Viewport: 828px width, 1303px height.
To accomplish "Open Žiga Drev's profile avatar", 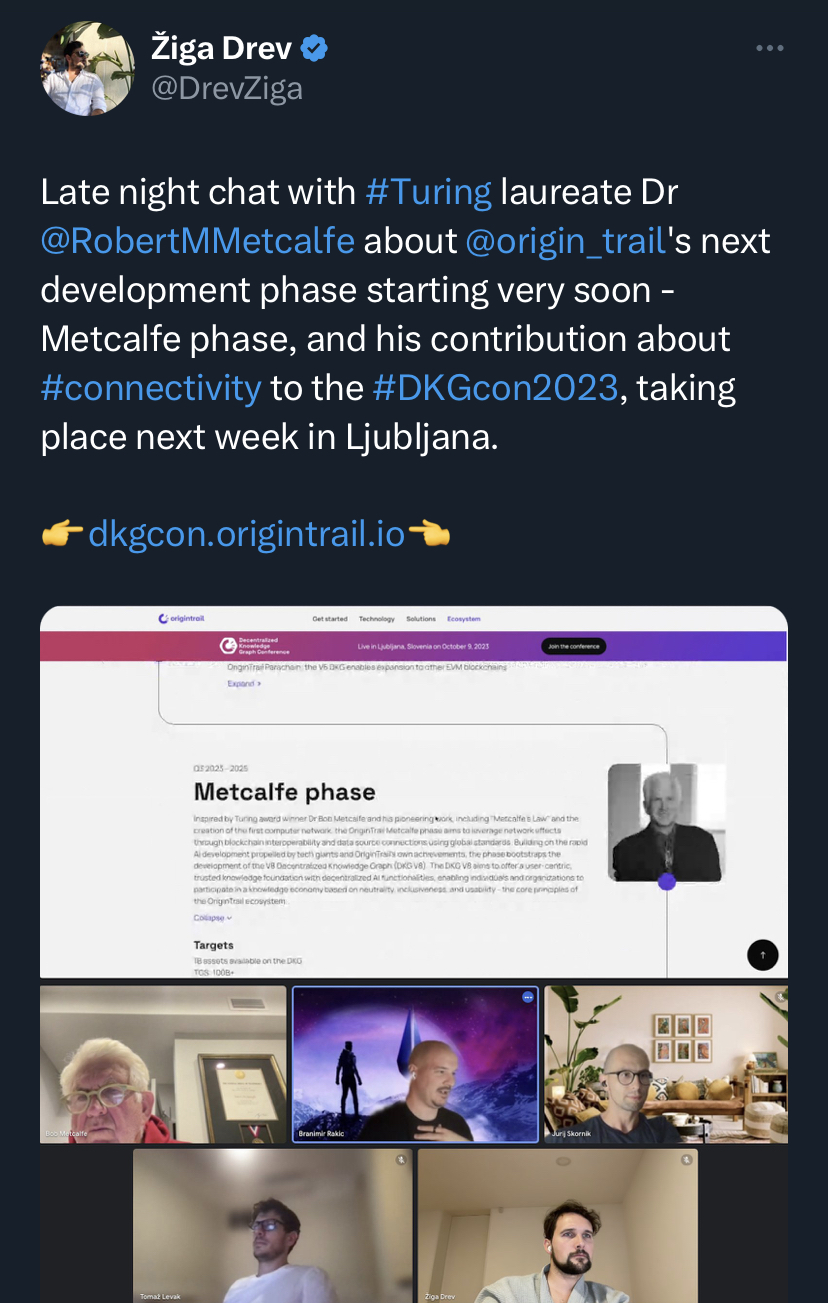I will click(x=88, y=68).
